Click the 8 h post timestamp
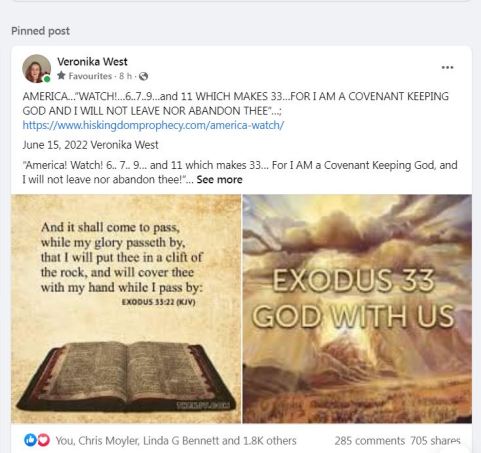Screen dimensions: 481x453 [x=125, y=76]
